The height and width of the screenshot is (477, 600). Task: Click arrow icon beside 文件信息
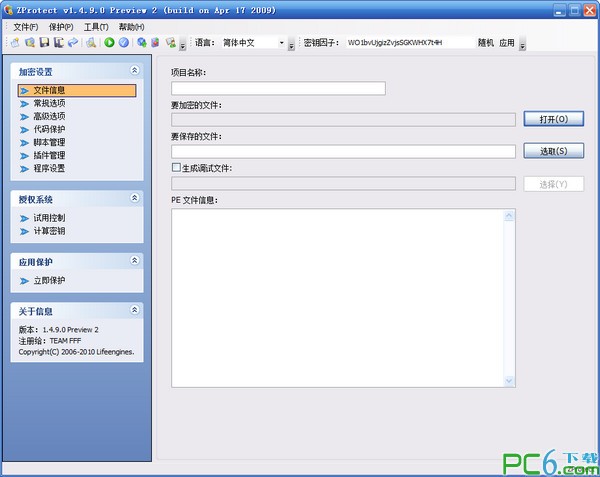coord(24,91)
